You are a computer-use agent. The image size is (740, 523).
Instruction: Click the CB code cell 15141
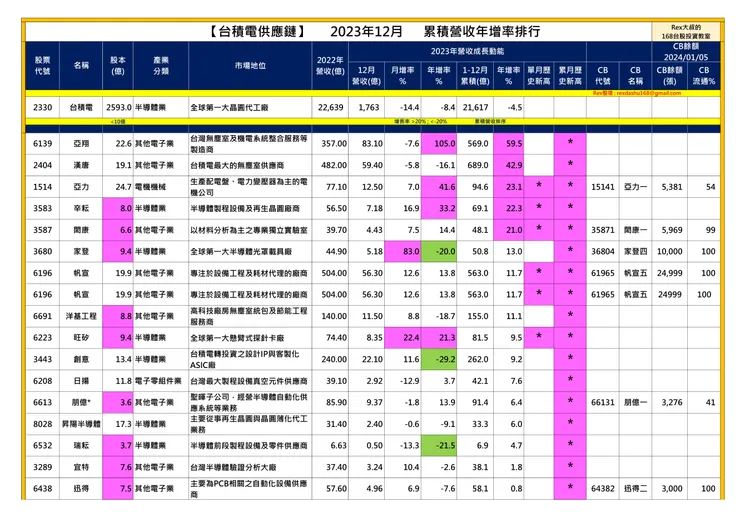tap(603, 187)
